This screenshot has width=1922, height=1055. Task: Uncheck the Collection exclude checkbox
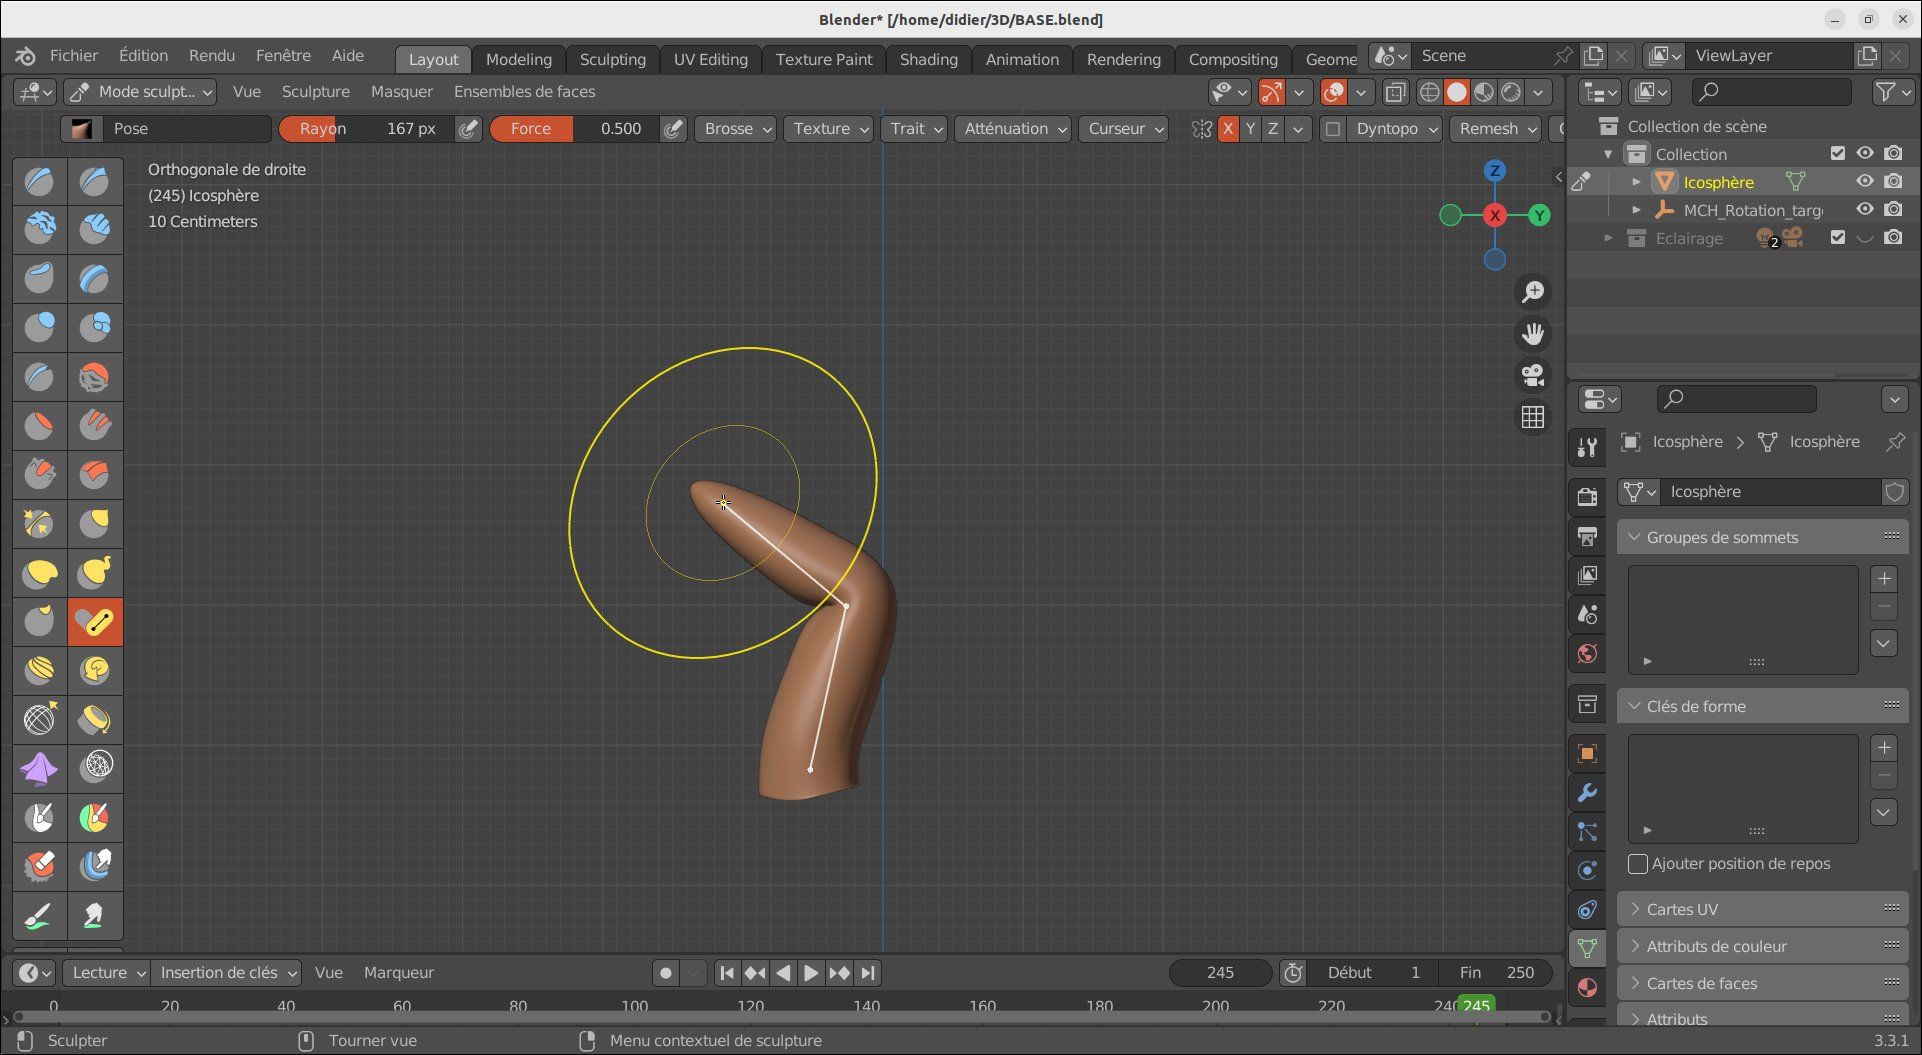click(1838, 154)
